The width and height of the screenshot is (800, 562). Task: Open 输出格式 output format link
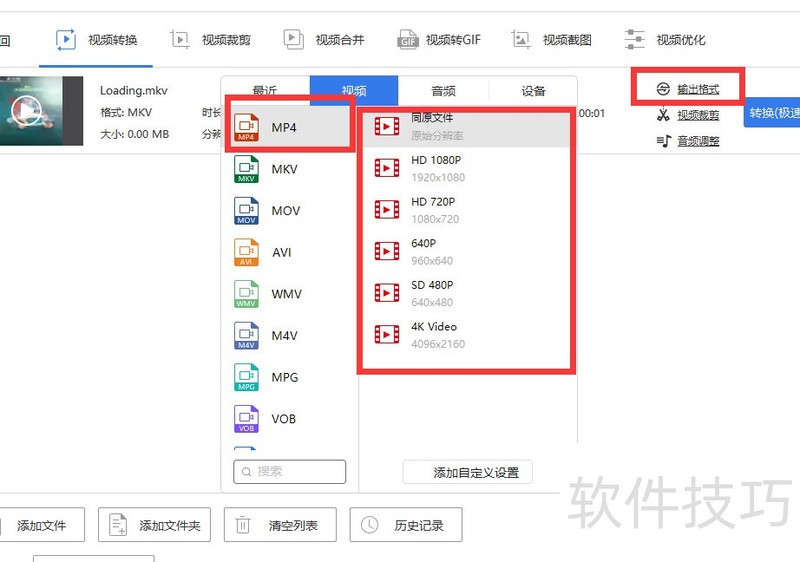point(697,90)
